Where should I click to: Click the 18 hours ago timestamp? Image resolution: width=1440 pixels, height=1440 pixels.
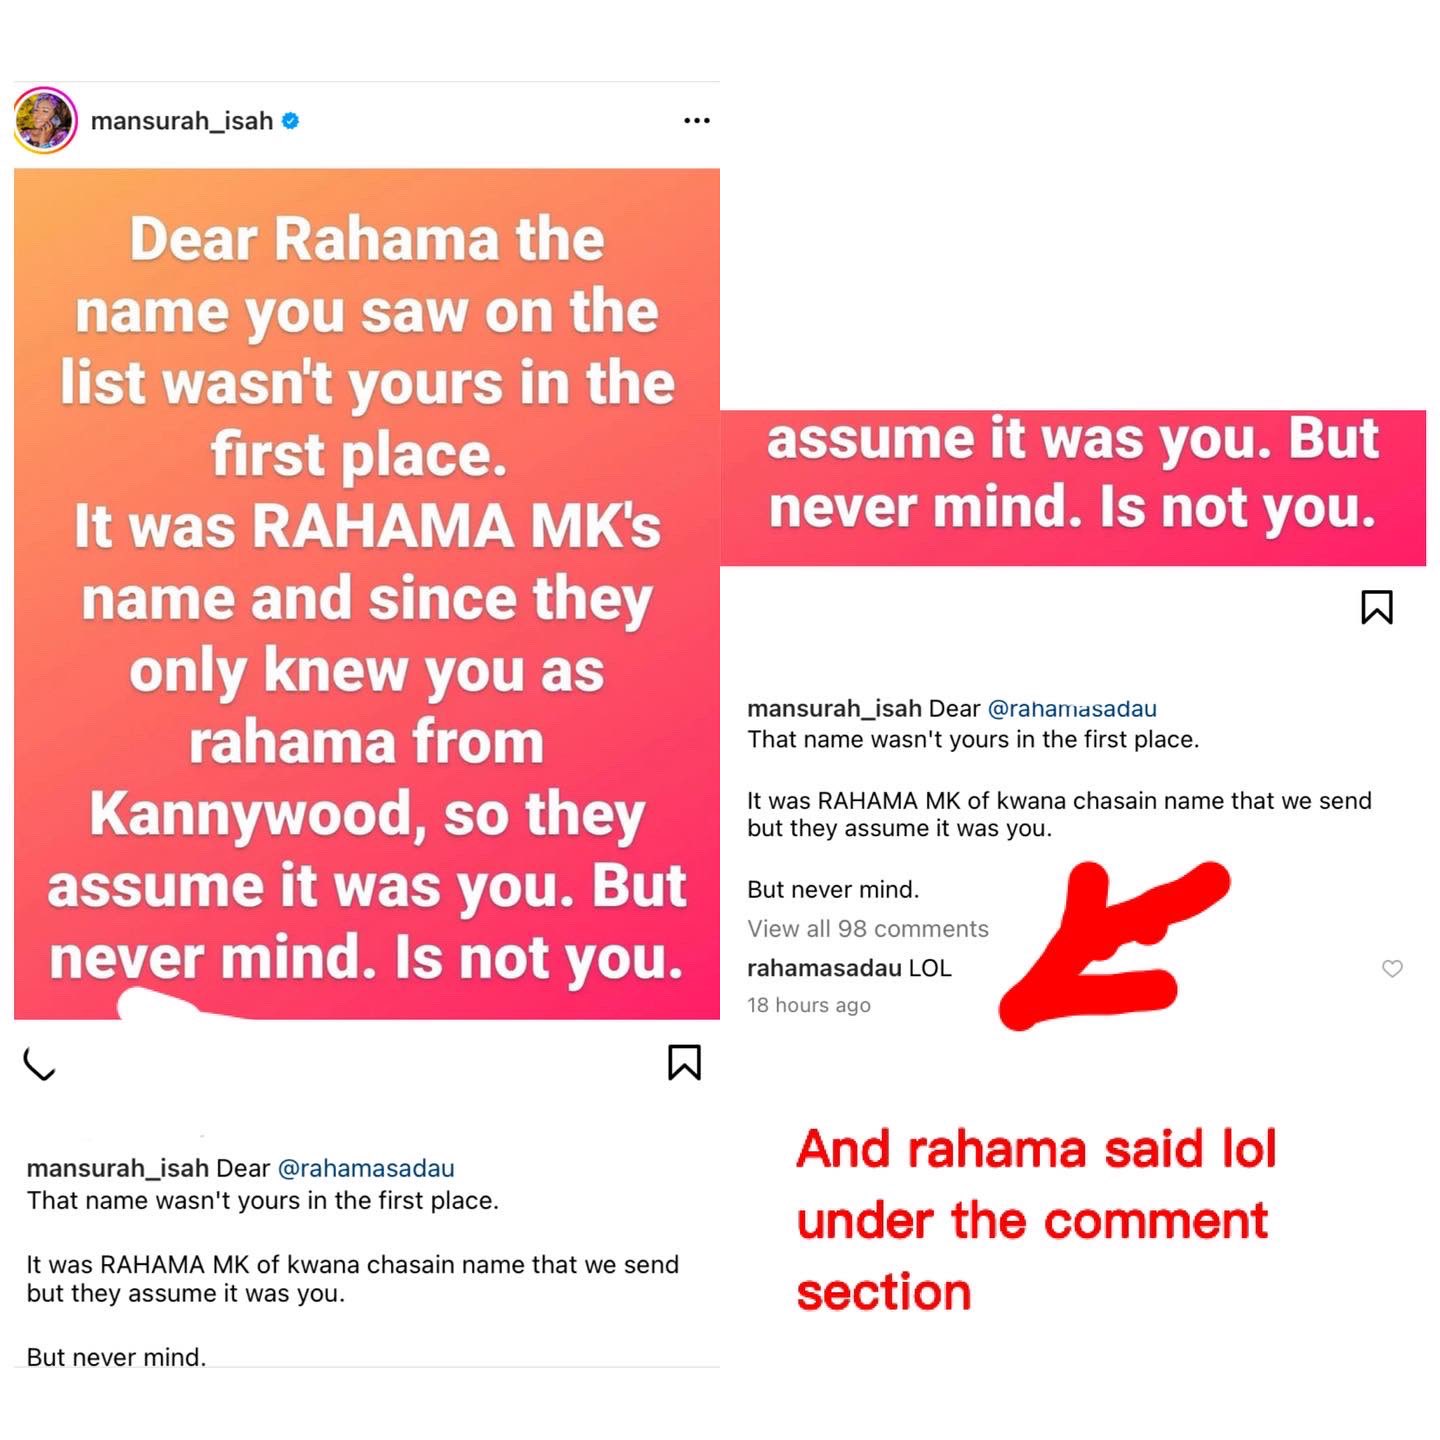tap(809, 1005)
